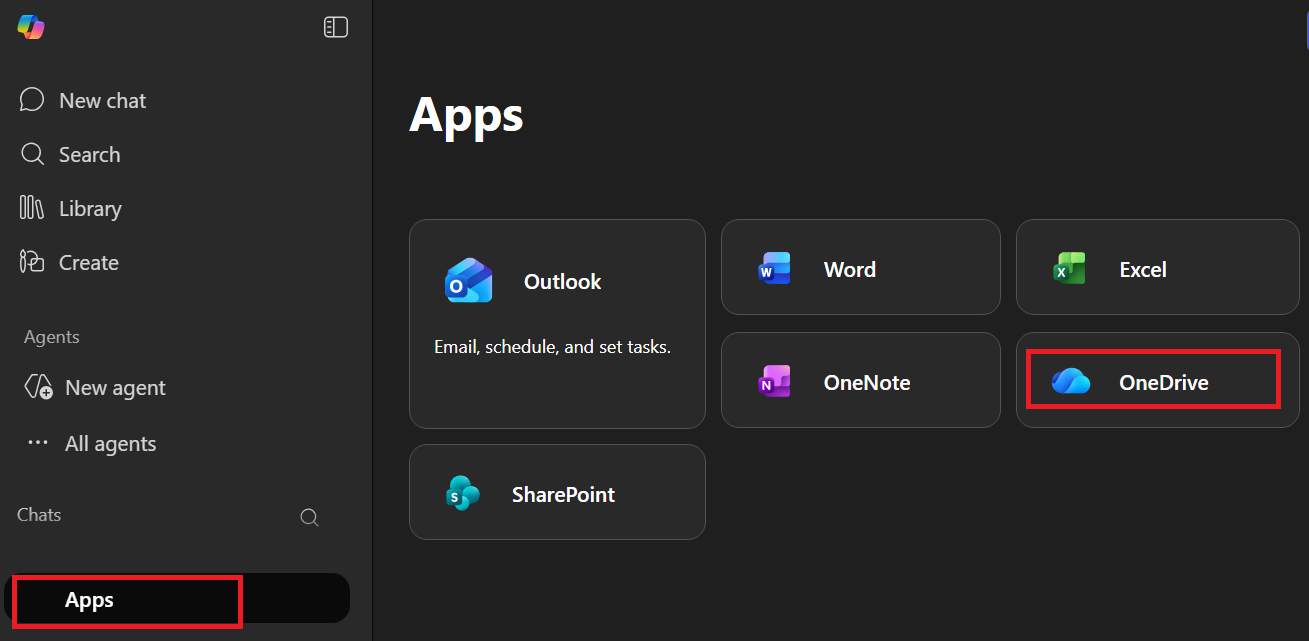Click the Search magnifier icon in sidebar
The width and height of the screenshot is (1309, 641).
pos(32,154)
